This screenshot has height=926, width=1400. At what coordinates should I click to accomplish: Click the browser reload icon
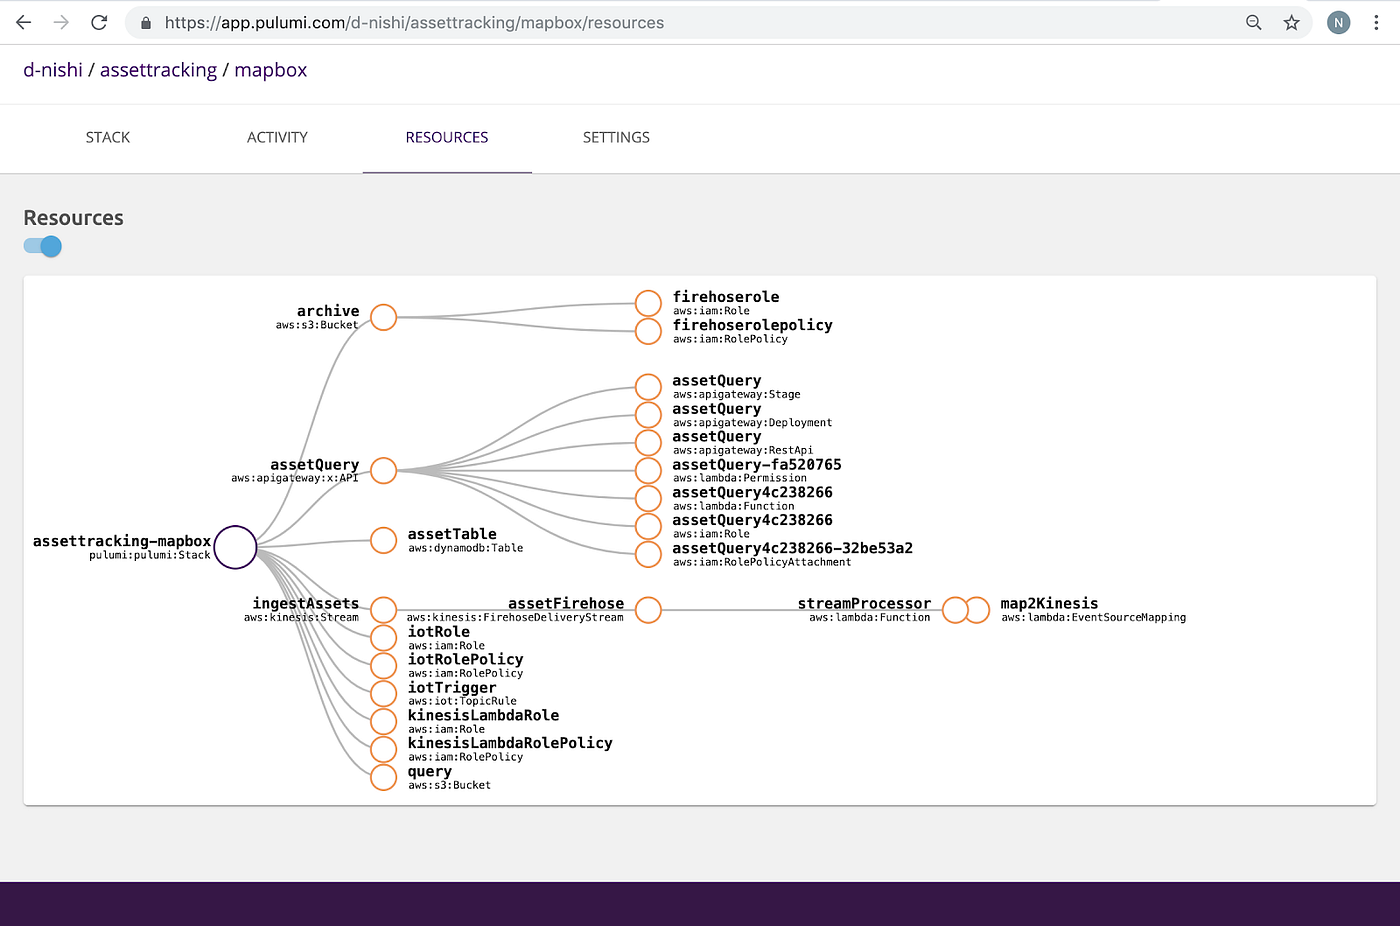99,22
